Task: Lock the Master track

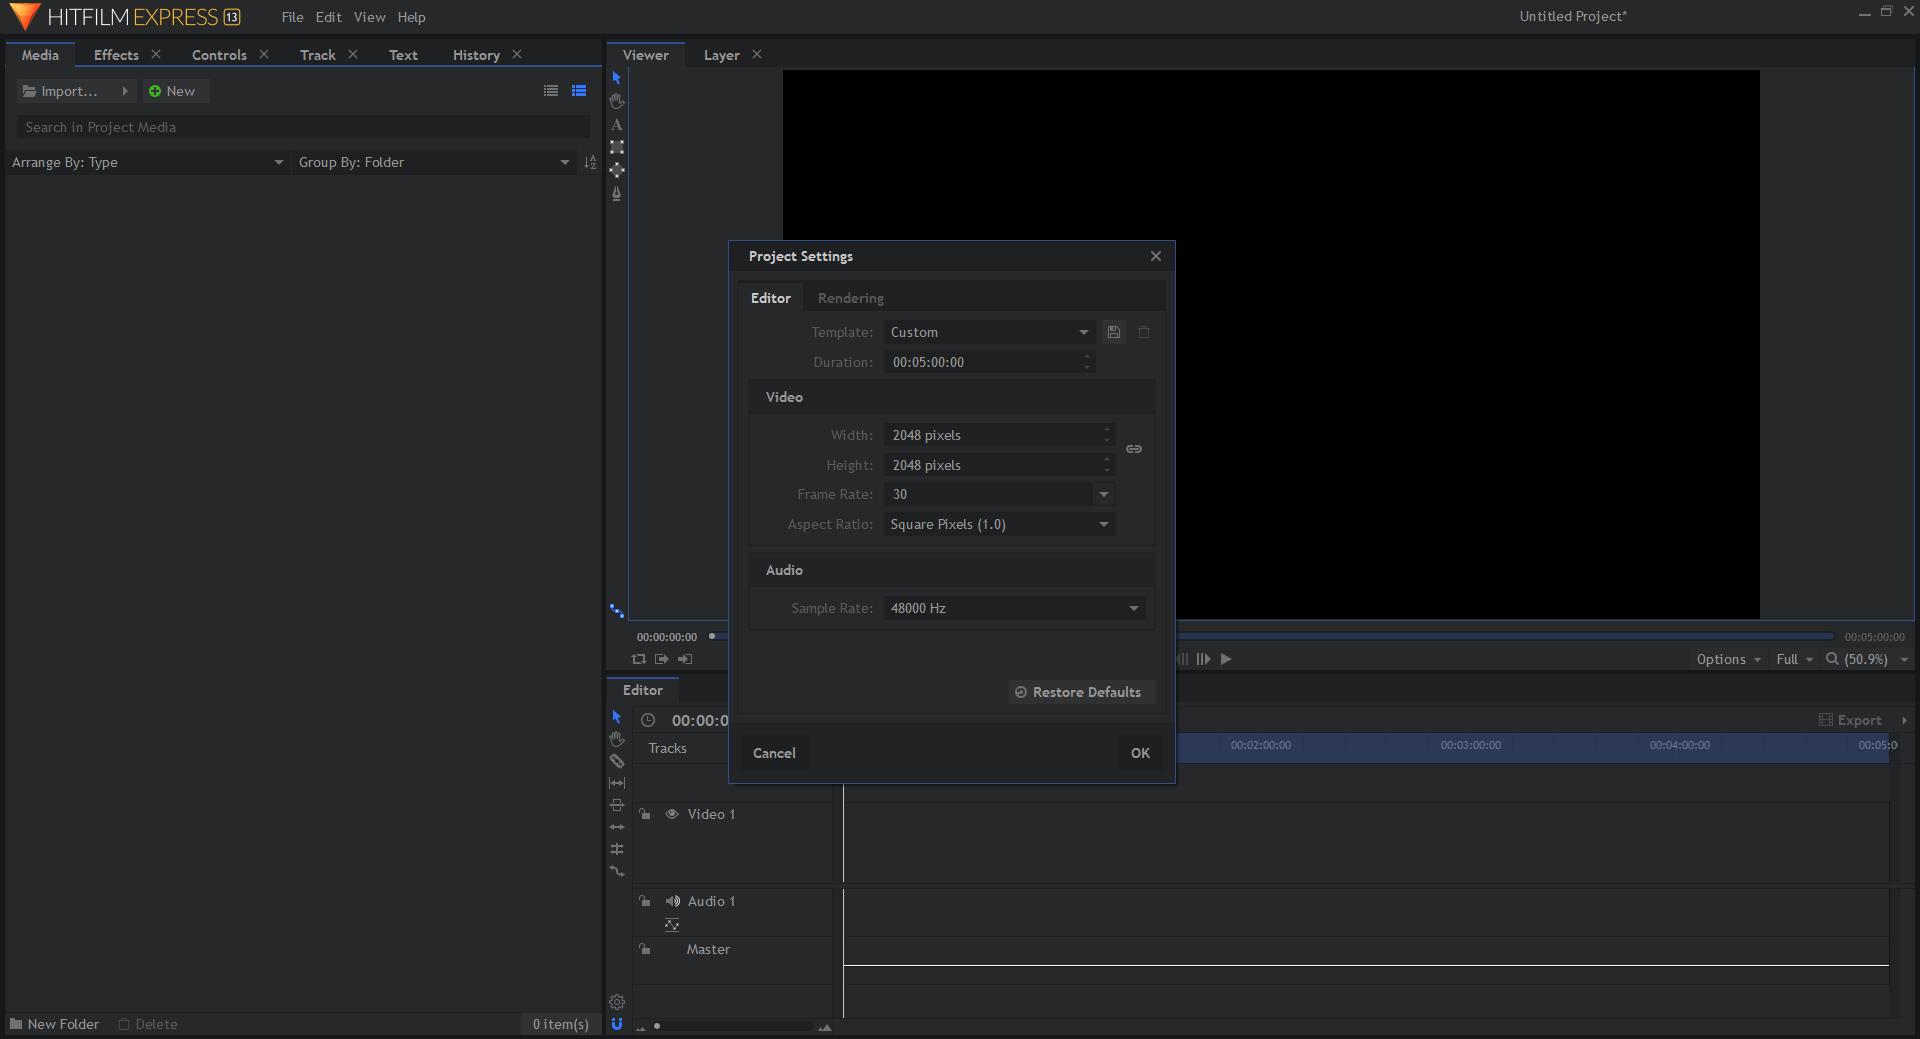Action: tap(645, 949)
